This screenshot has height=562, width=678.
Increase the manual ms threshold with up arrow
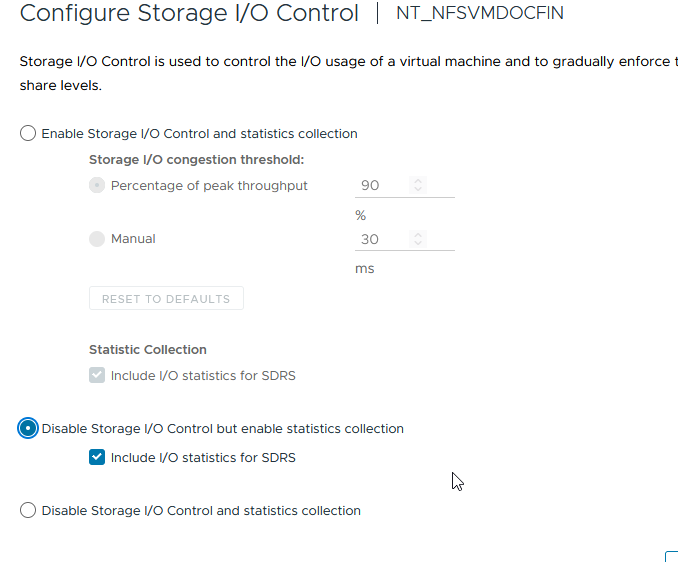click(x=418, y=235)
